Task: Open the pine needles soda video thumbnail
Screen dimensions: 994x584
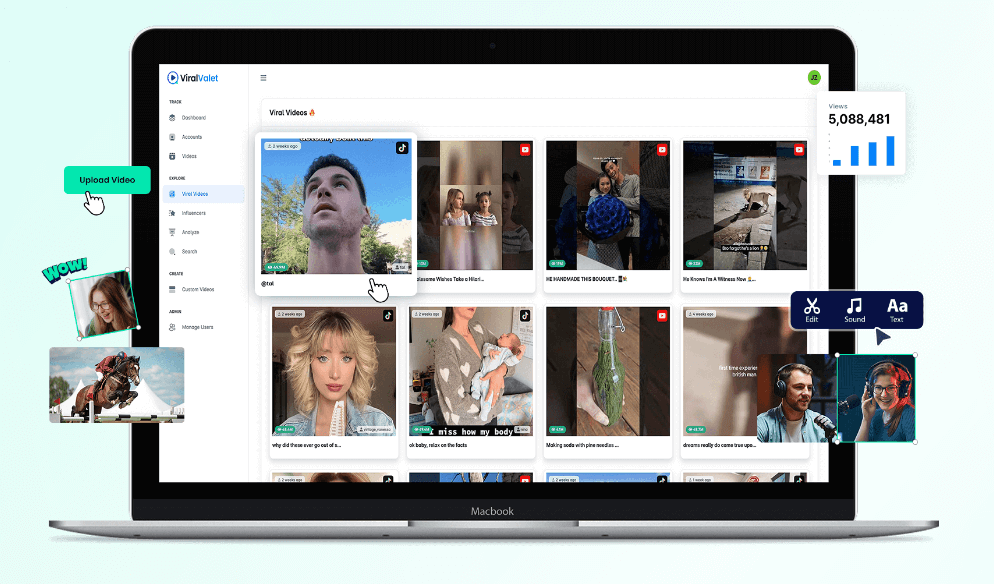Action: [x=608, y=372]
